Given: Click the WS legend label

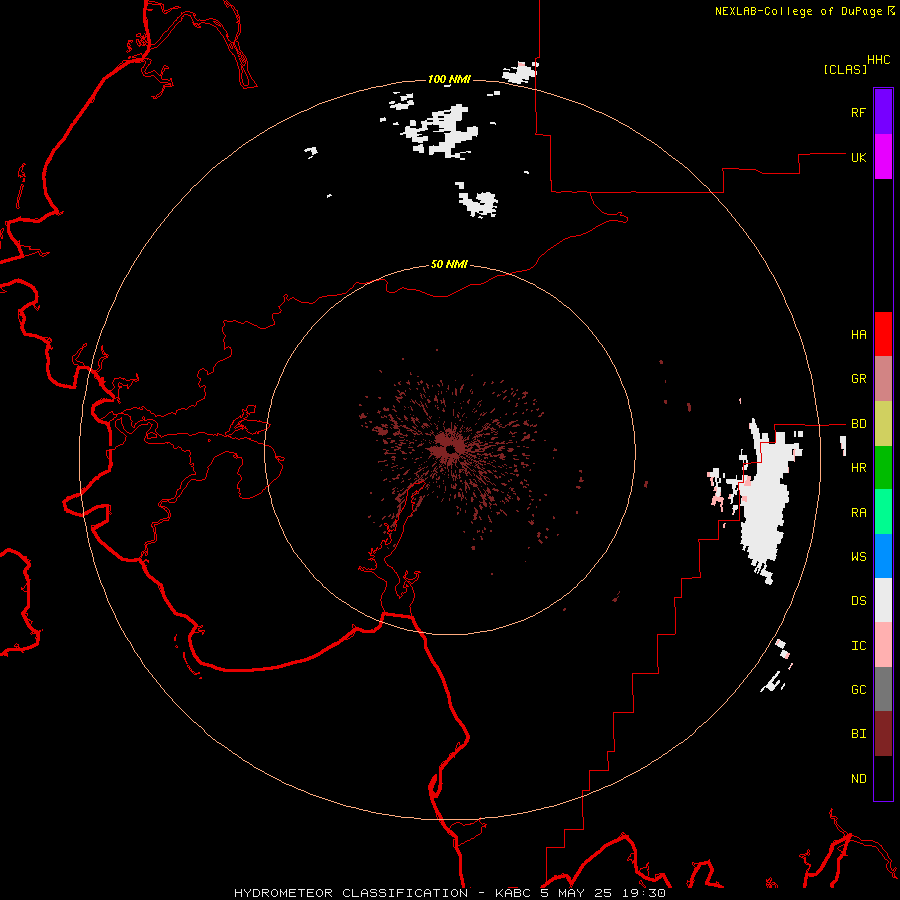Looking at the screenshot, I should (x=858, y=557).
